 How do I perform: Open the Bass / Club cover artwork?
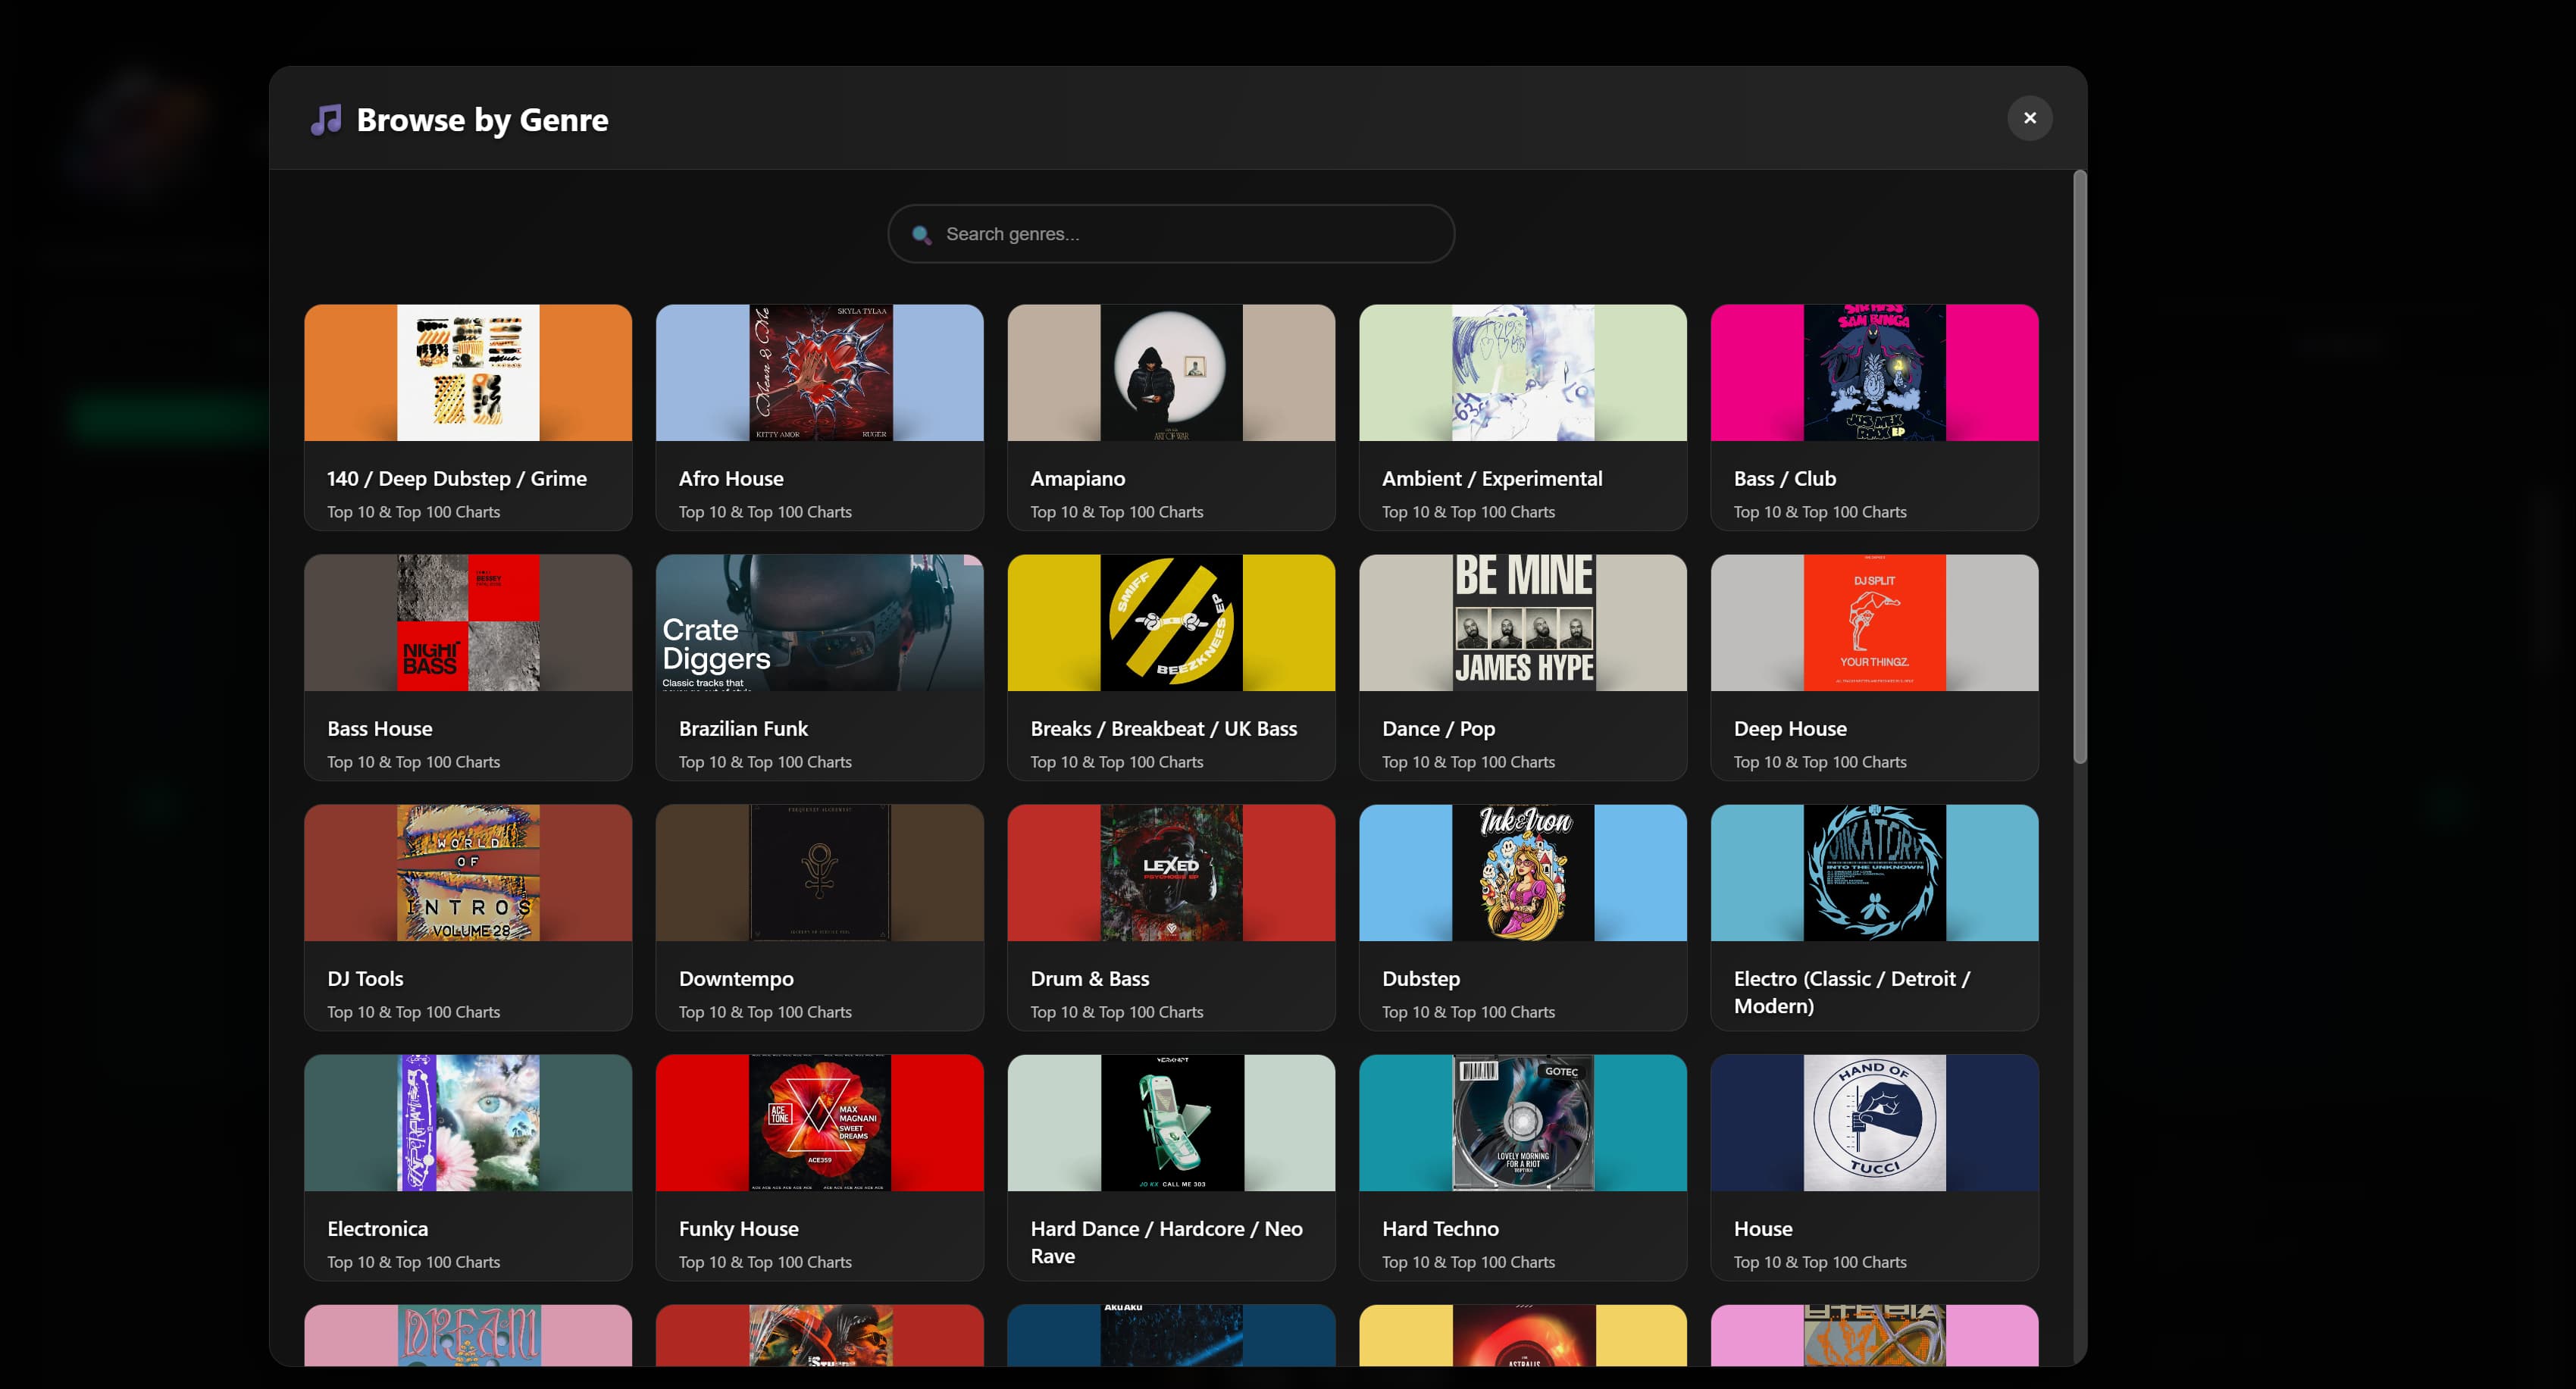click(1875, 373)
